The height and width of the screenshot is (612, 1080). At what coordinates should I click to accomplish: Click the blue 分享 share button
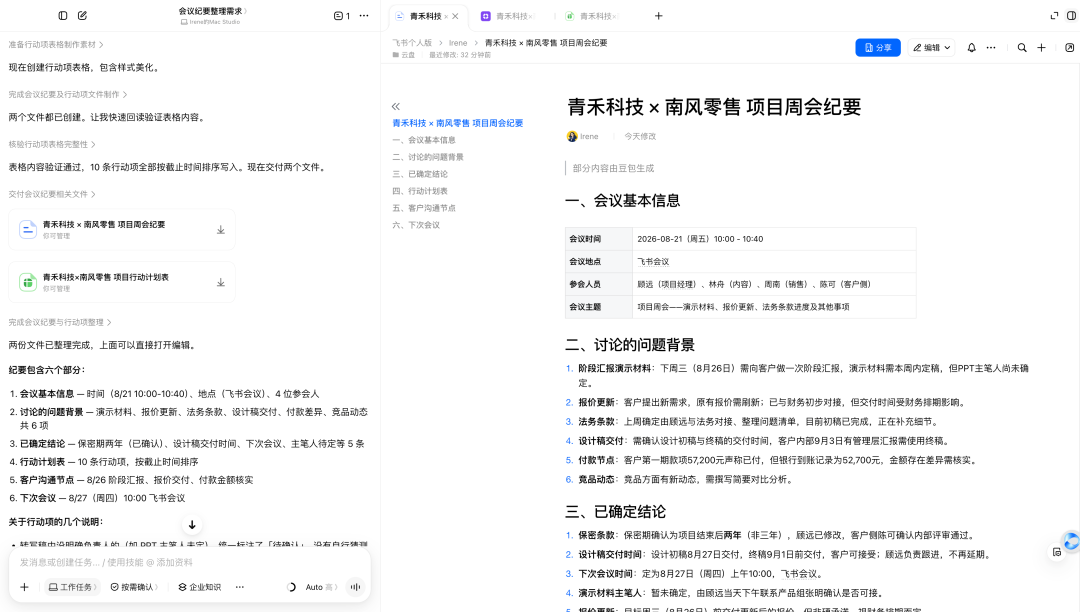(x=878, y=48)
